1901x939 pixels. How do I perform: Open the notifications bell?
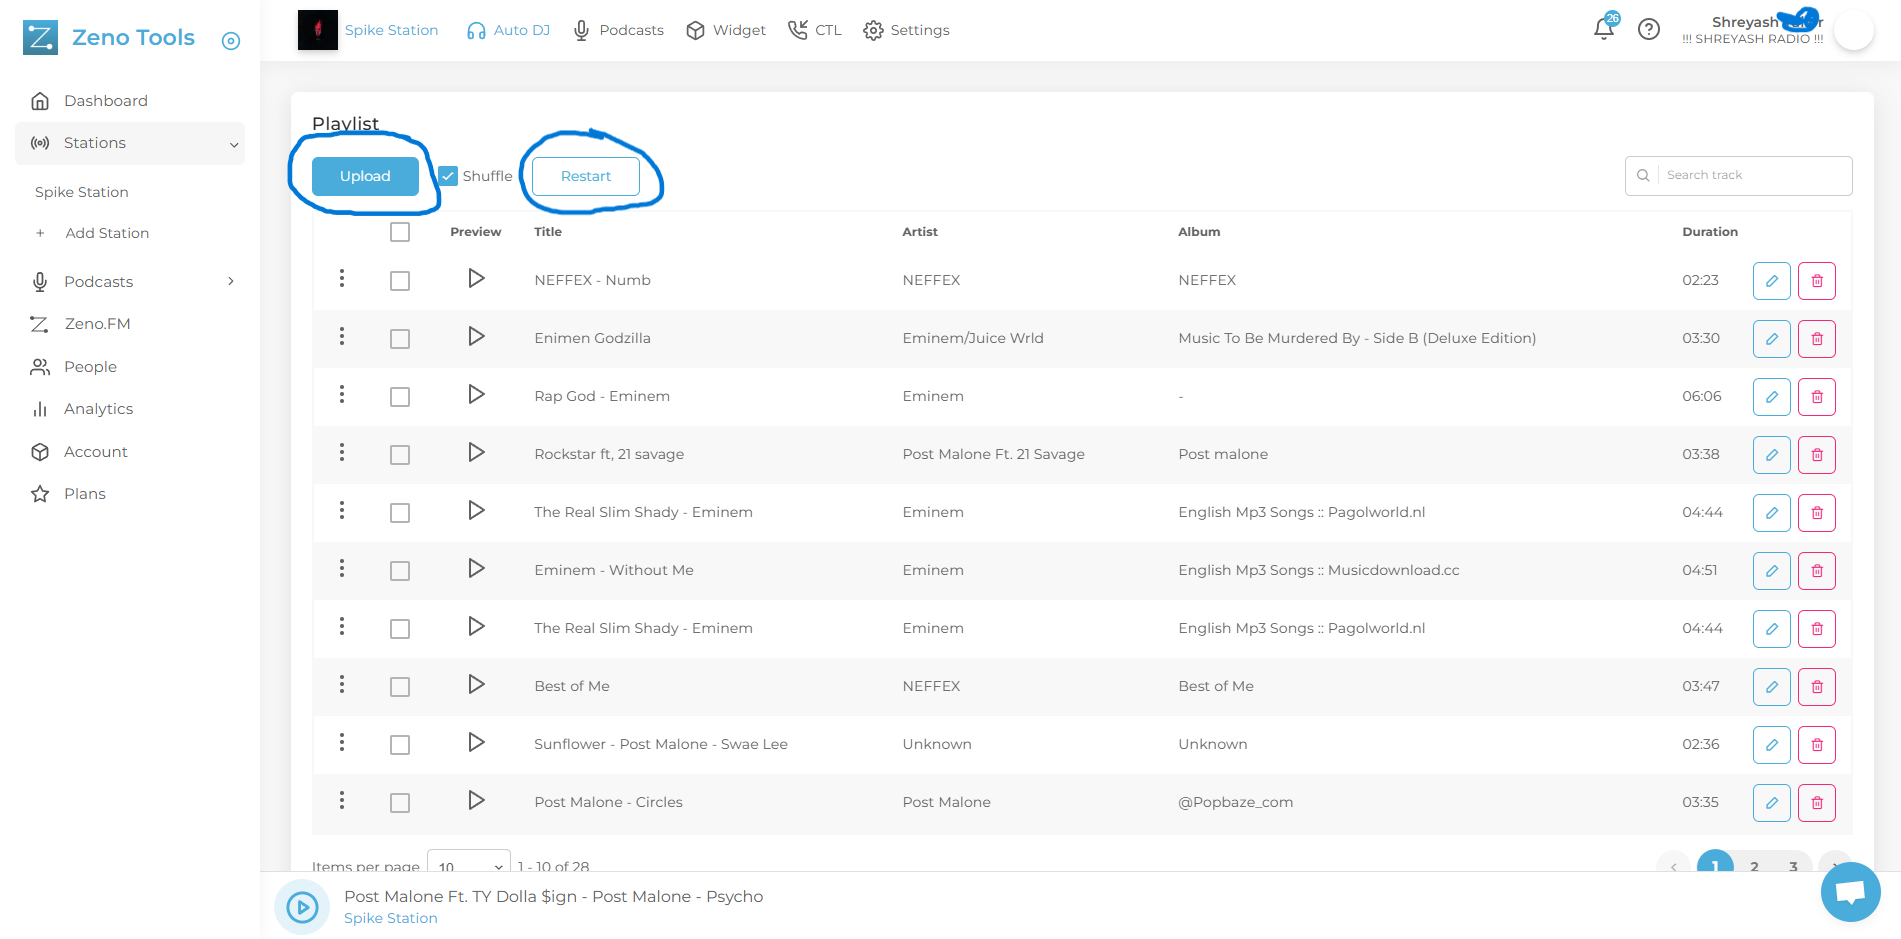[x=1604, y=28]
